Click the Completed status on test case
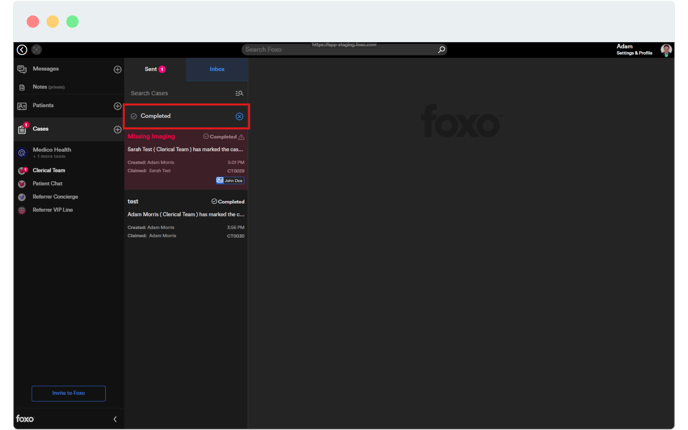Image resolution: width=688 pixels, height=430 pixels. tap(228, 202)
